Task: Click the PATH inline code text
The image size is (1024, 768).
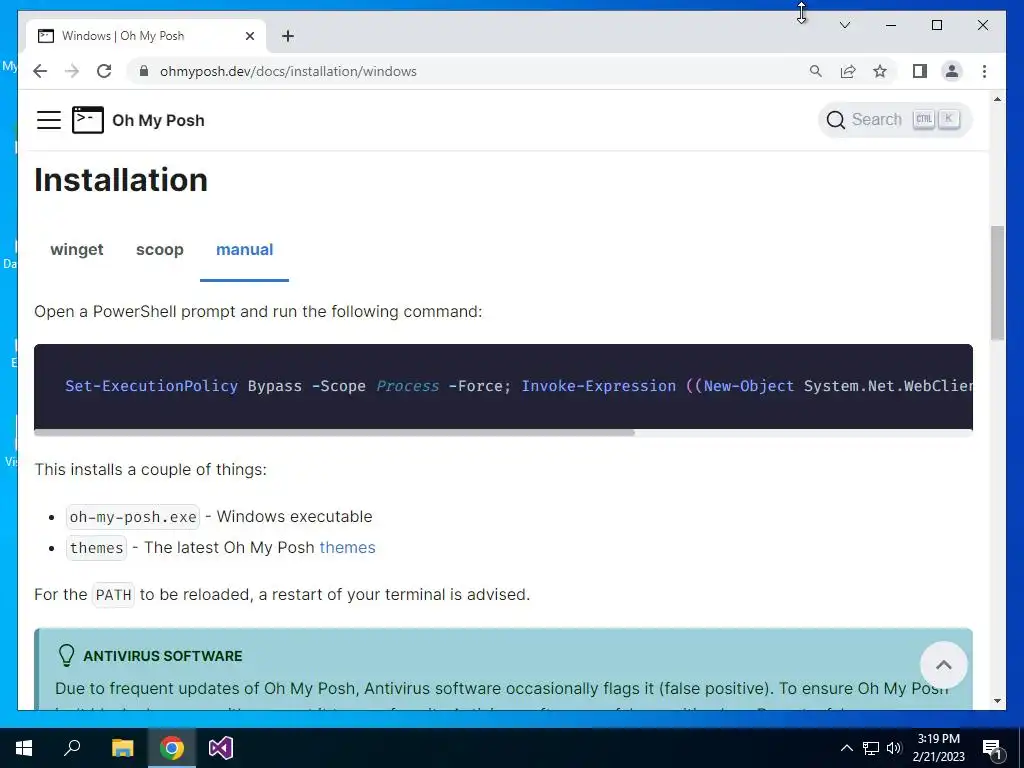Action: [x=114, y=595]
